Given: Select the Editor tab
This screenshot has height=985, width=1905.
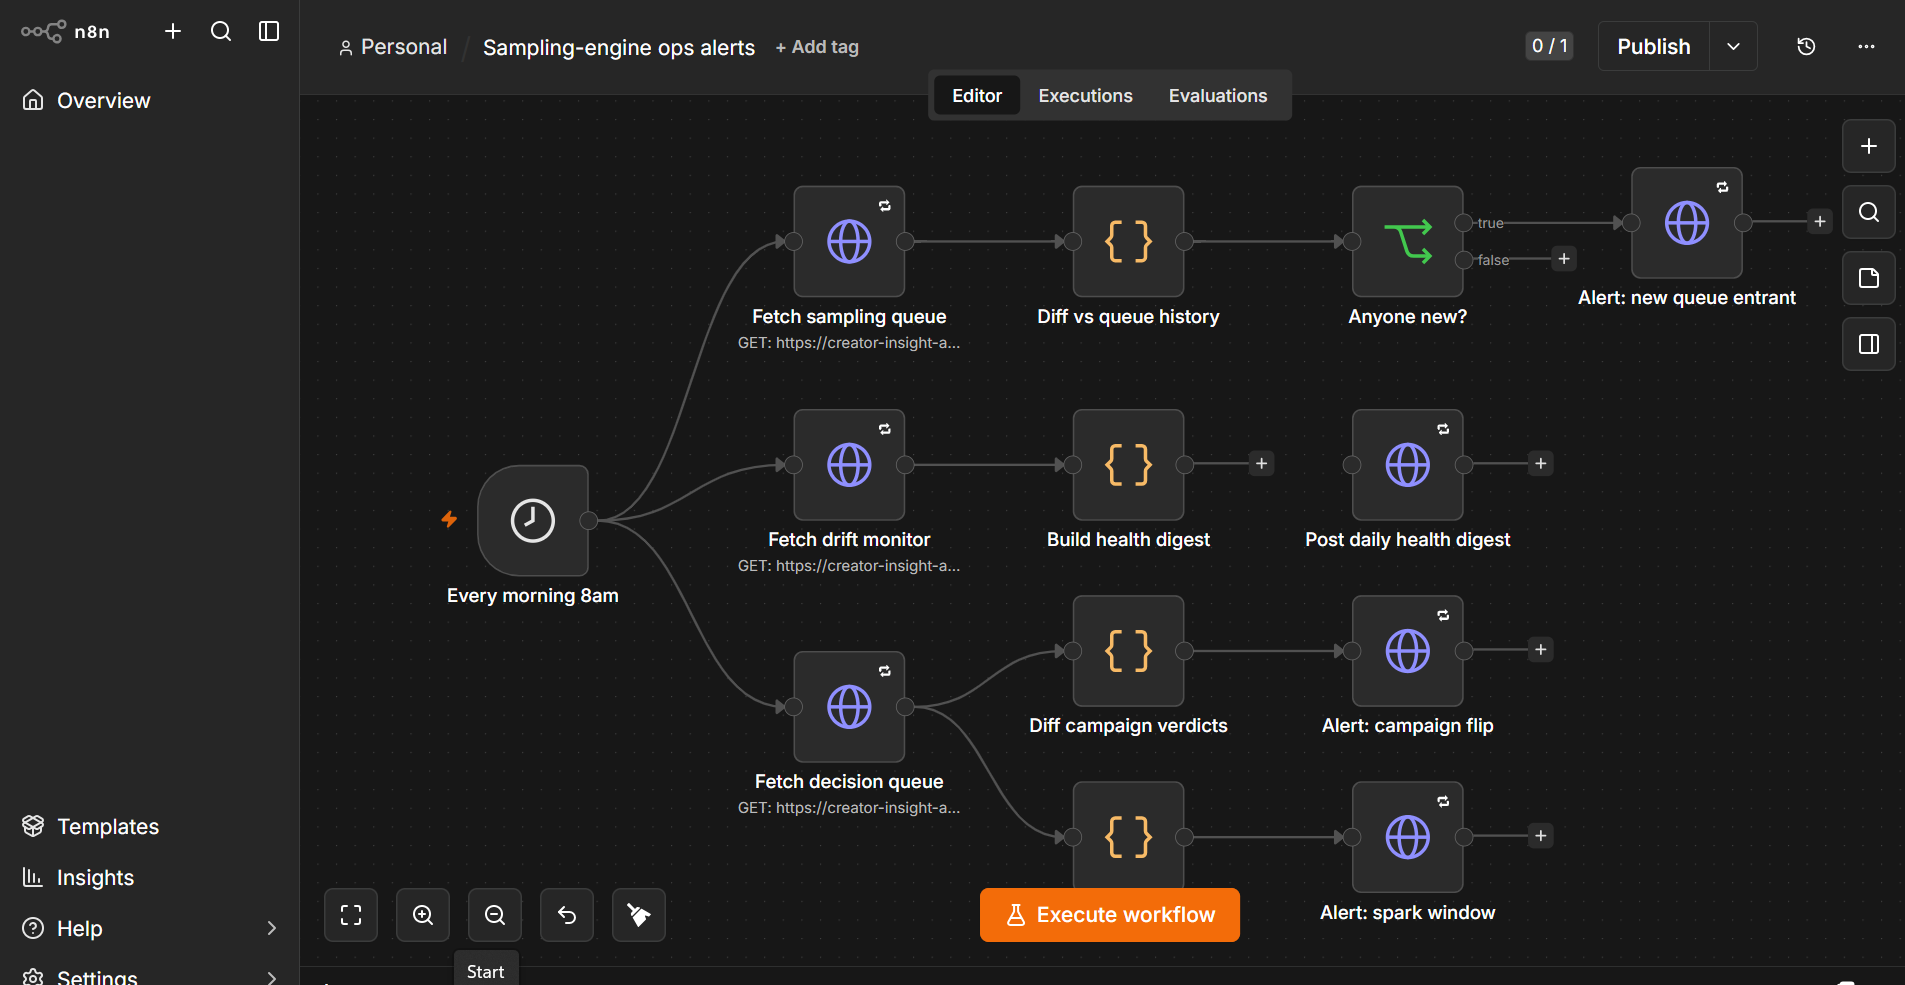Looking at the screenshot, I should coord(977,95).
